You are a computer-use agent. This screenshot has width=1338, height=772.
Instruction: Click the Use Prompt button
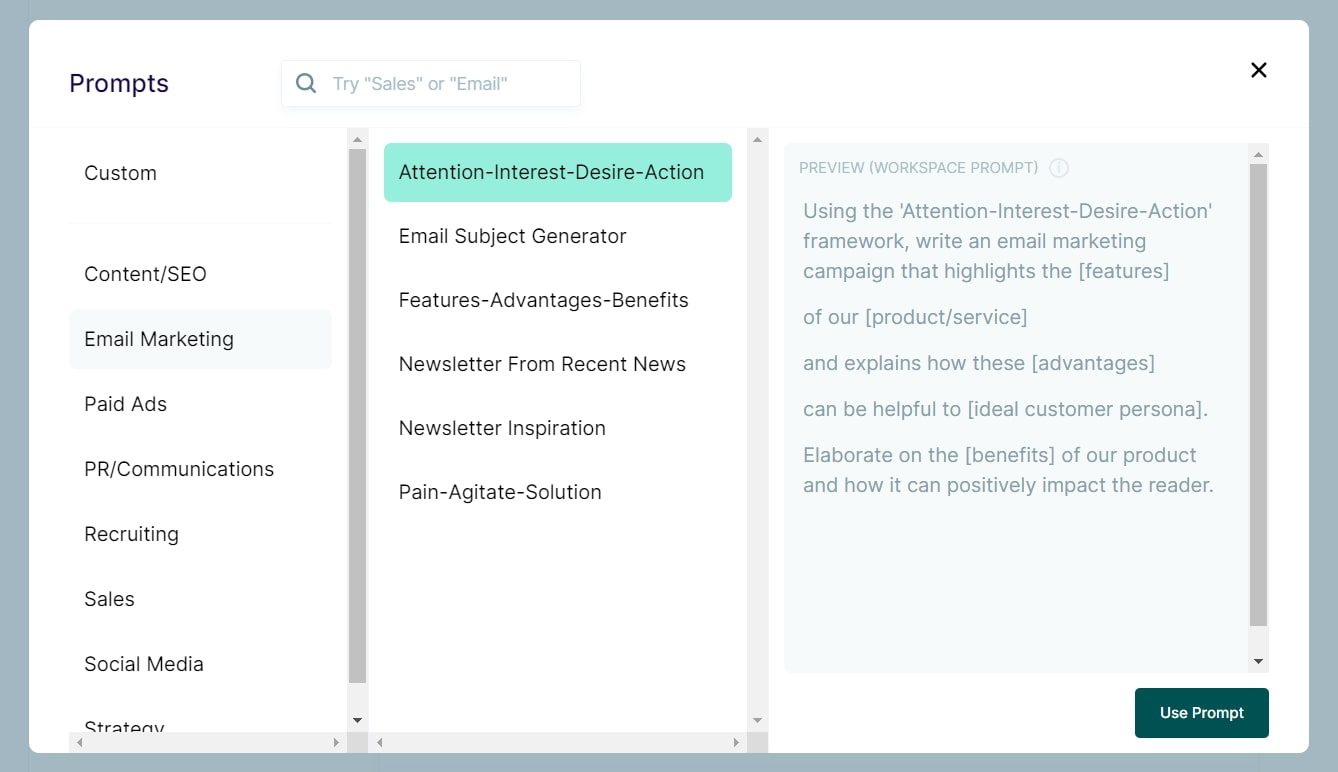tap(1201, 713)
